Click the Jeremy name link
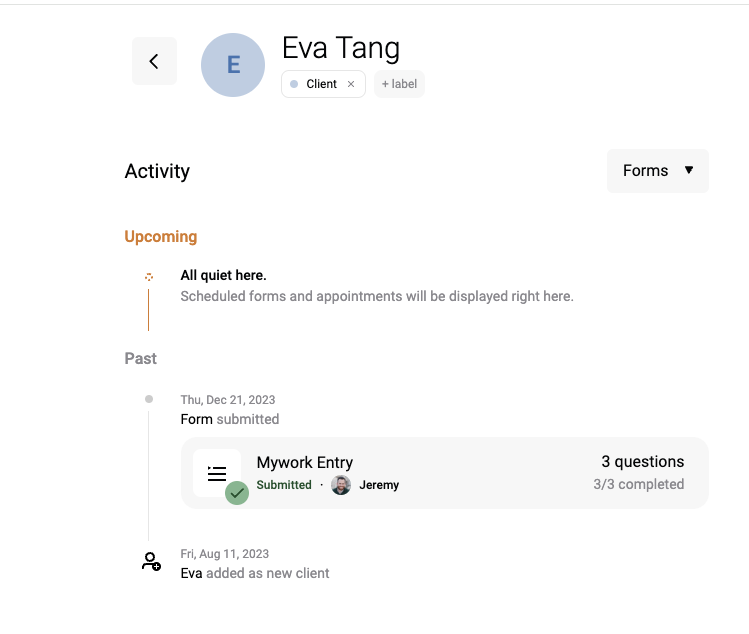This screenshot has width=749, height=634. tap(379, 485)
